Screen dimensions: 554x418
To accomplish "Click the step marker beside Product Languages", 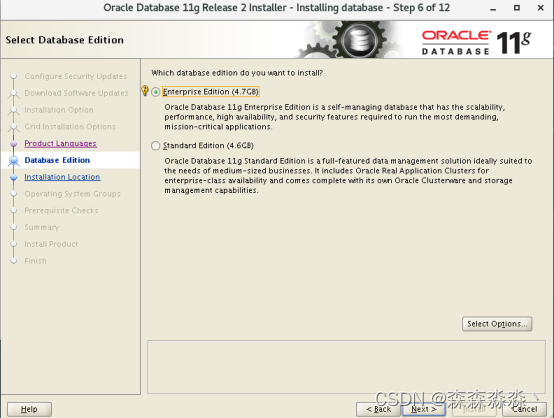I will (x=13, y=144).
